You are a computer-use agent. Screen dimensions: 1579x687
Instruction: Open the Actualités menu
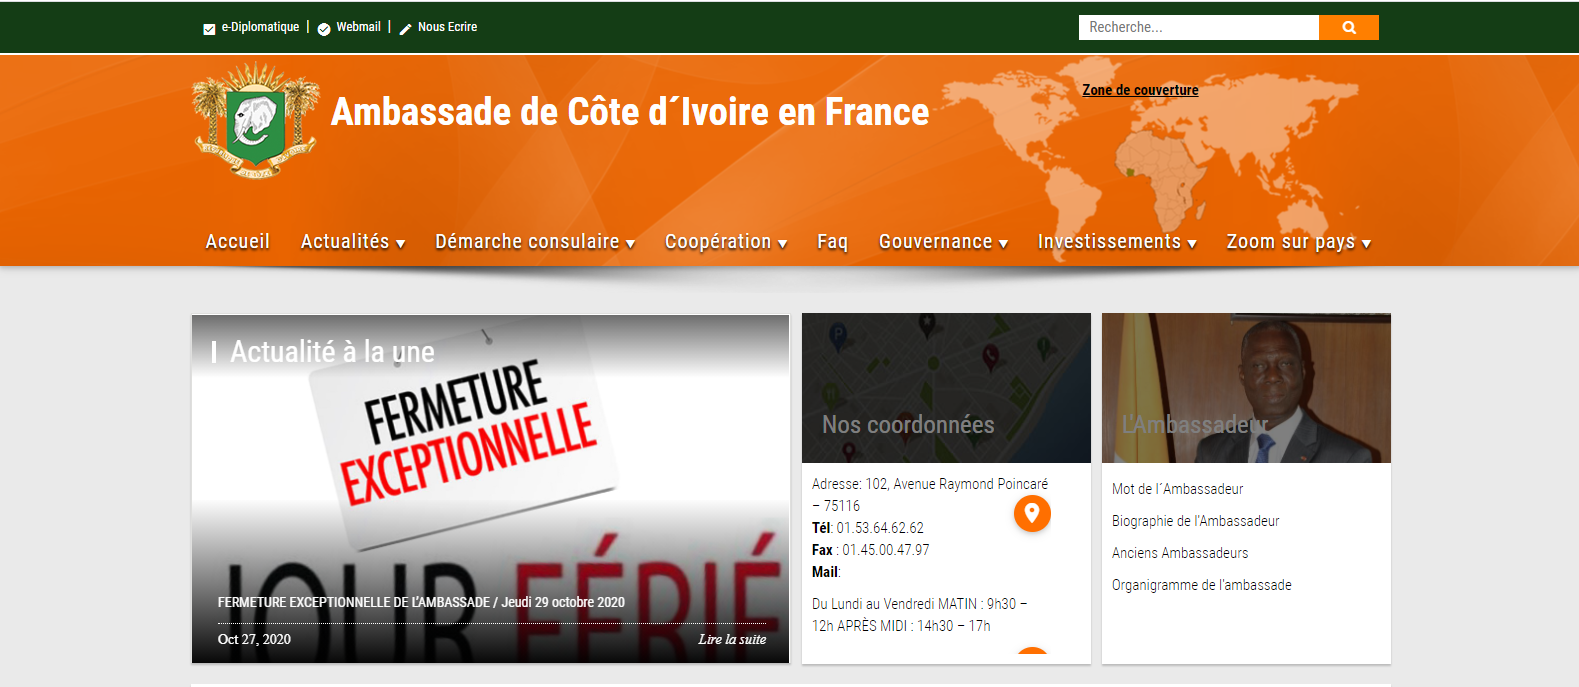tap(352, 241)
